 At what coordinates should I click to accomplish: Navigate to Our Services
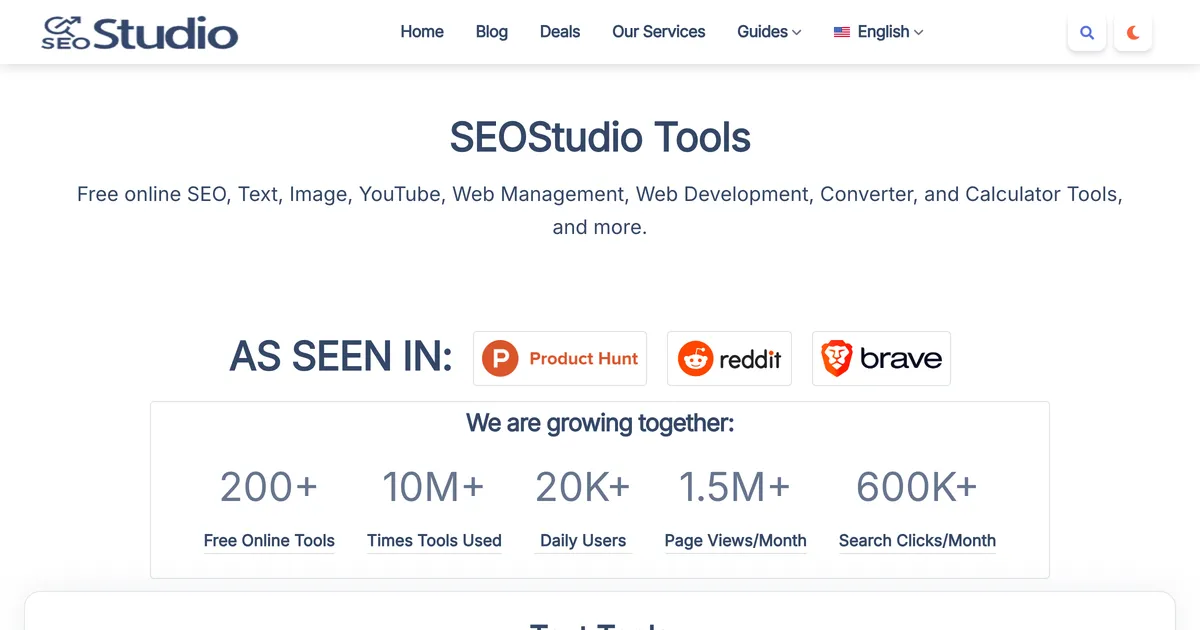658,31
